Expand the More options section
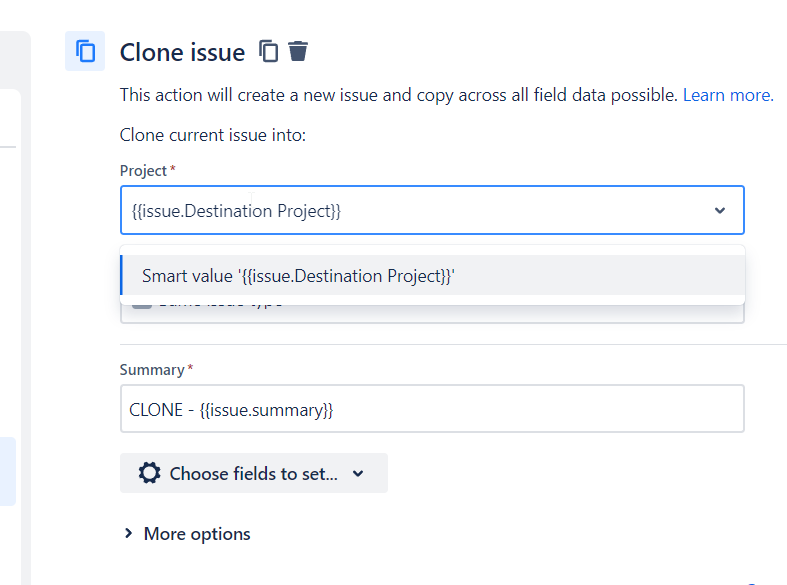 [x=187, y=534]
